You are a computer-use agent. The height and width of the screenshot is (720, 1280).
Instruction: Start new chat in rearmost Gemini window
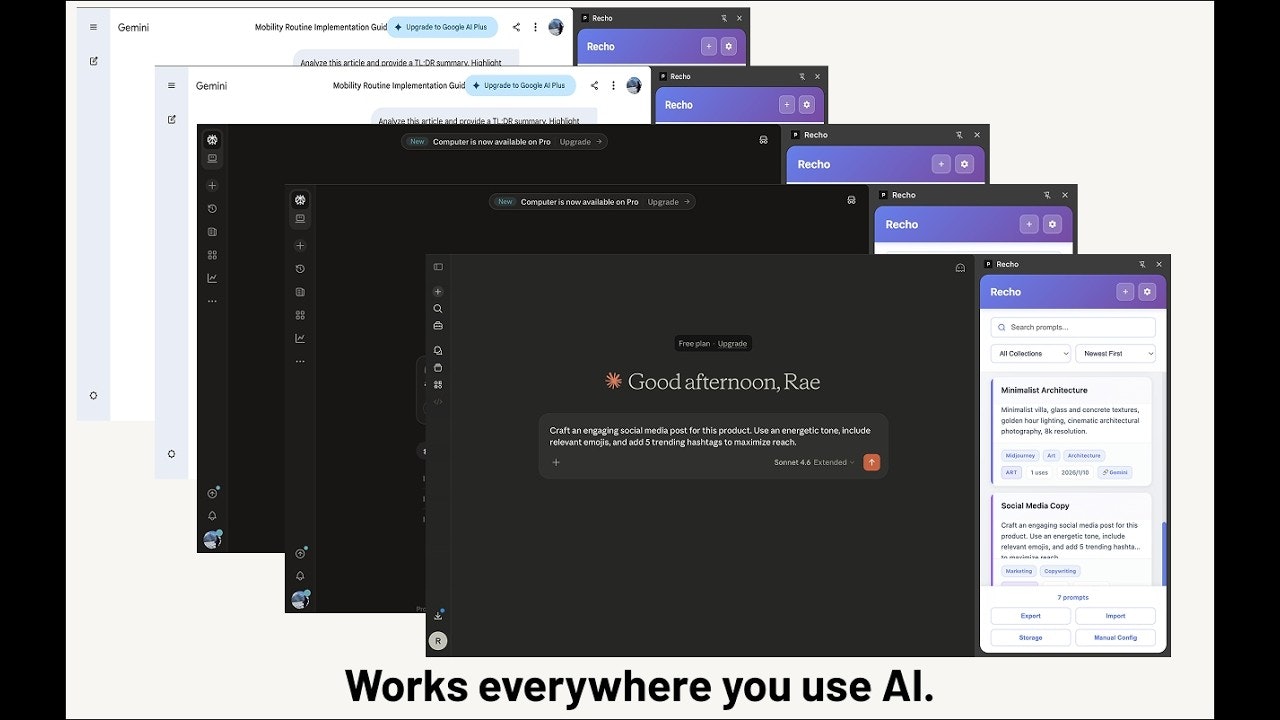click(93, 61)
